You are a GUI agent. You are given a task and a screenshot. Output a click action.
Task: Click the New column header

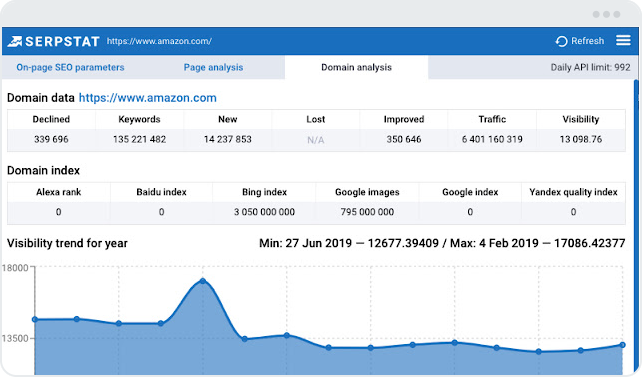(x=228, y=120)
